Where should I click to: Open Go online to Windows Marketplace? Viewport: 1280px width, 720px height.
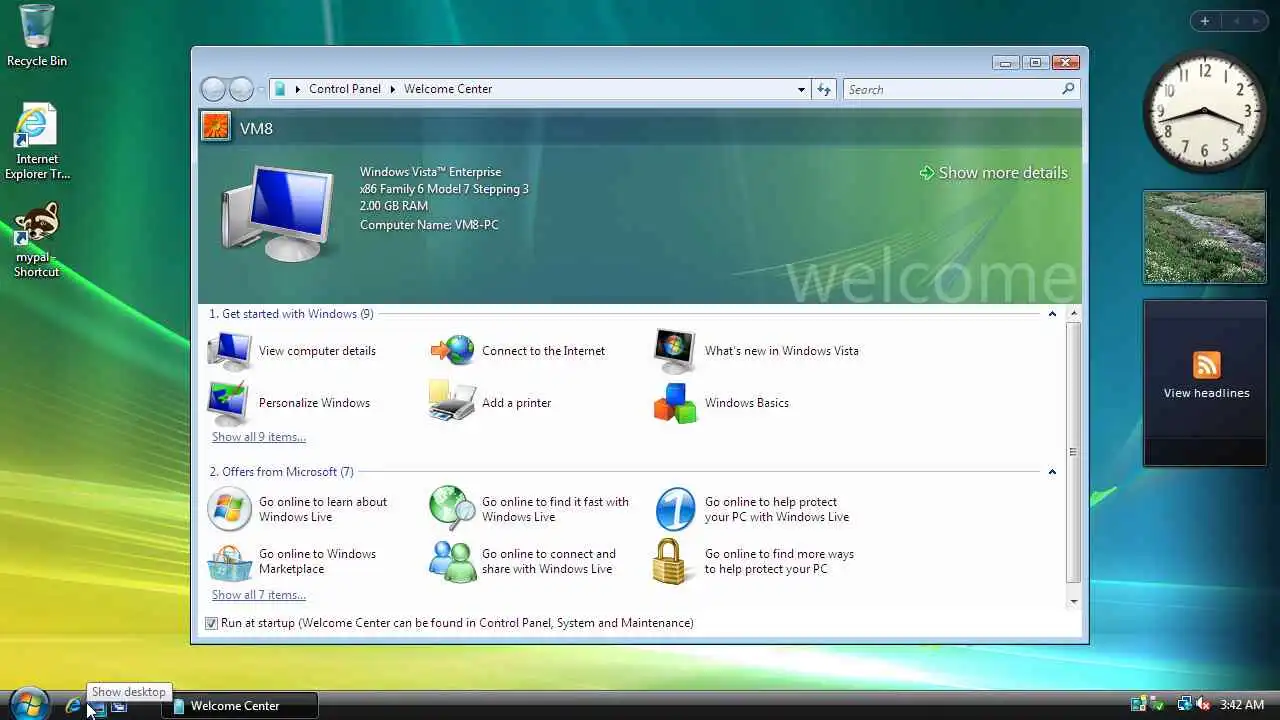pyautogui.click(x=292, y=562)
